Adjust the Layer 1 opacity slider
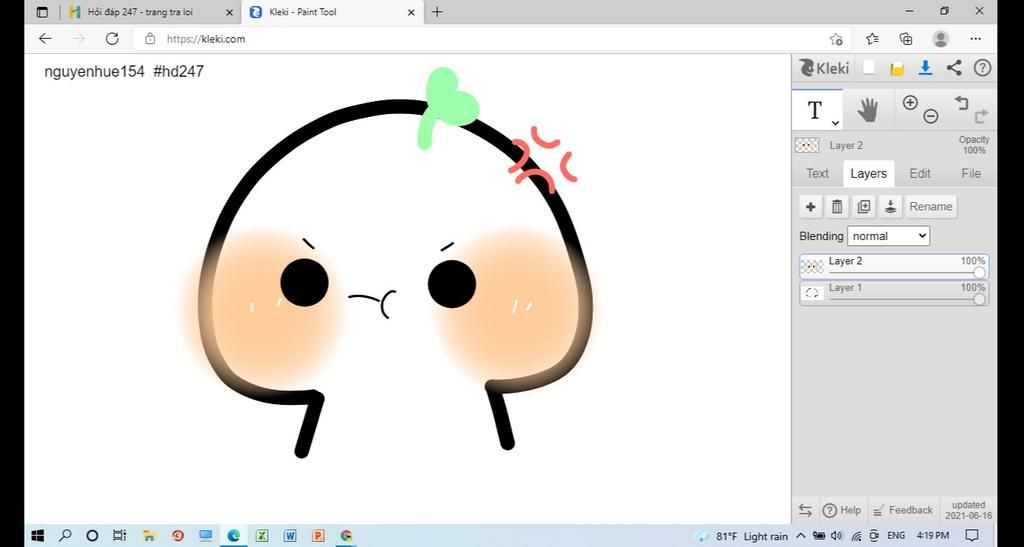This screenshot has width=1024, height=547. point(979,300)
